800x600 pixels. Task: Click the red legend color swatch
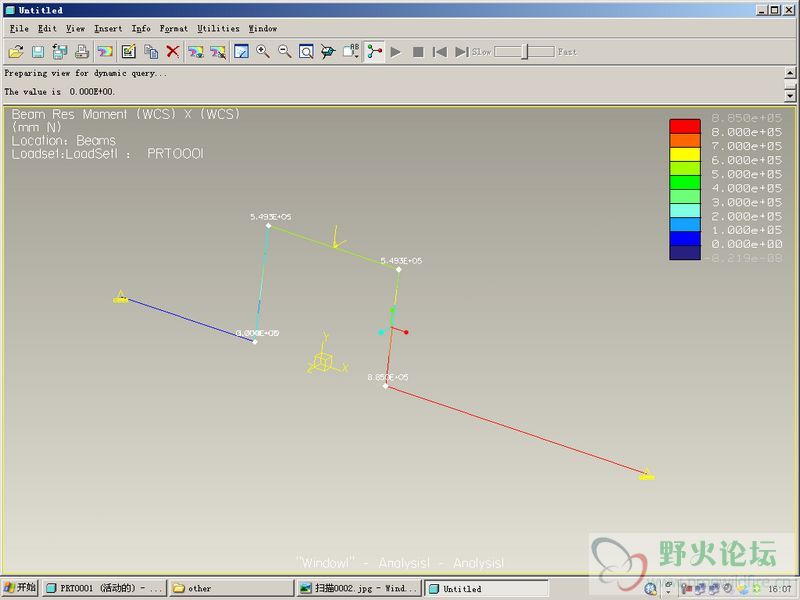[685, 126]
